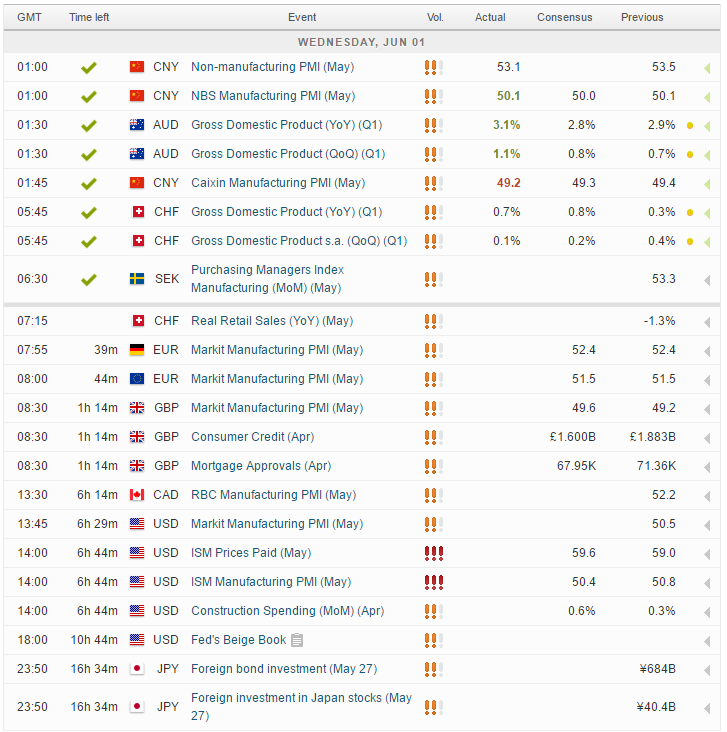Open Construction Spending (MoM) (Apr) link
727x732 pixels.
point(288,611)
